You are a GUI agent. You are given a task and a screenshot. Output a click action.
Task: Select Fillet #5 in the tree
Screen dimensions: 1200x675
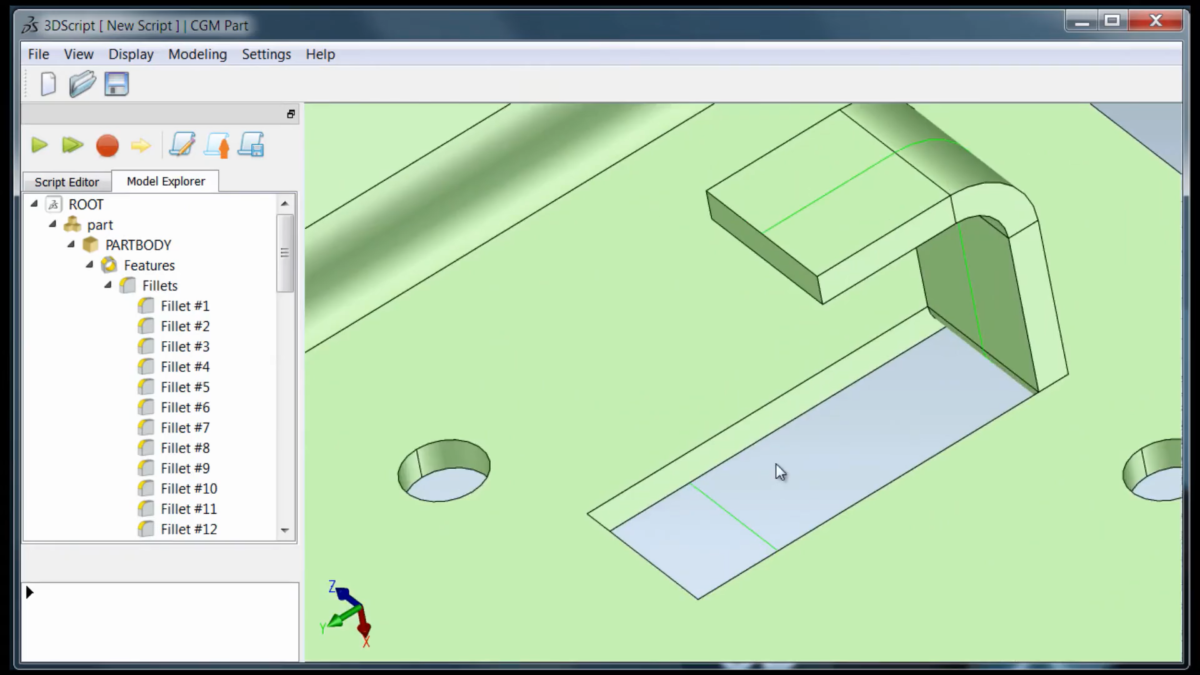pos(185,387)
